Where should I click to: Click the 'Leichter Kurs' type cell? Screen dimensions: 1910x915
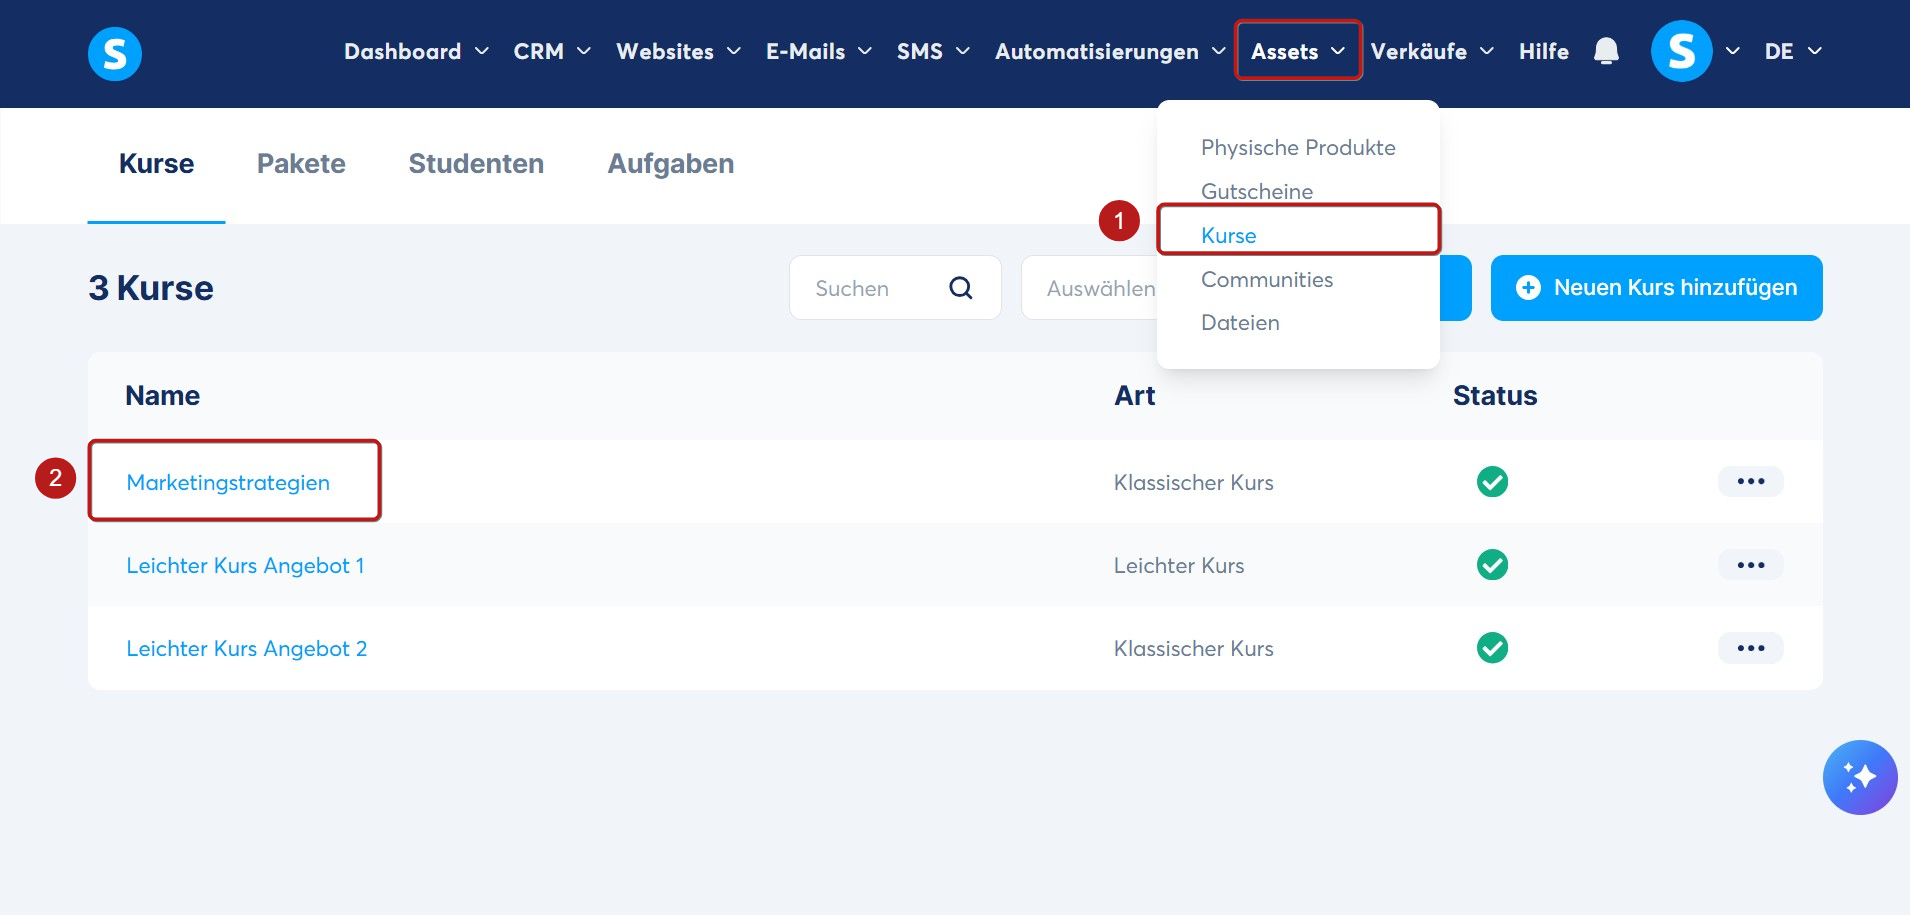coord(1179,565)
